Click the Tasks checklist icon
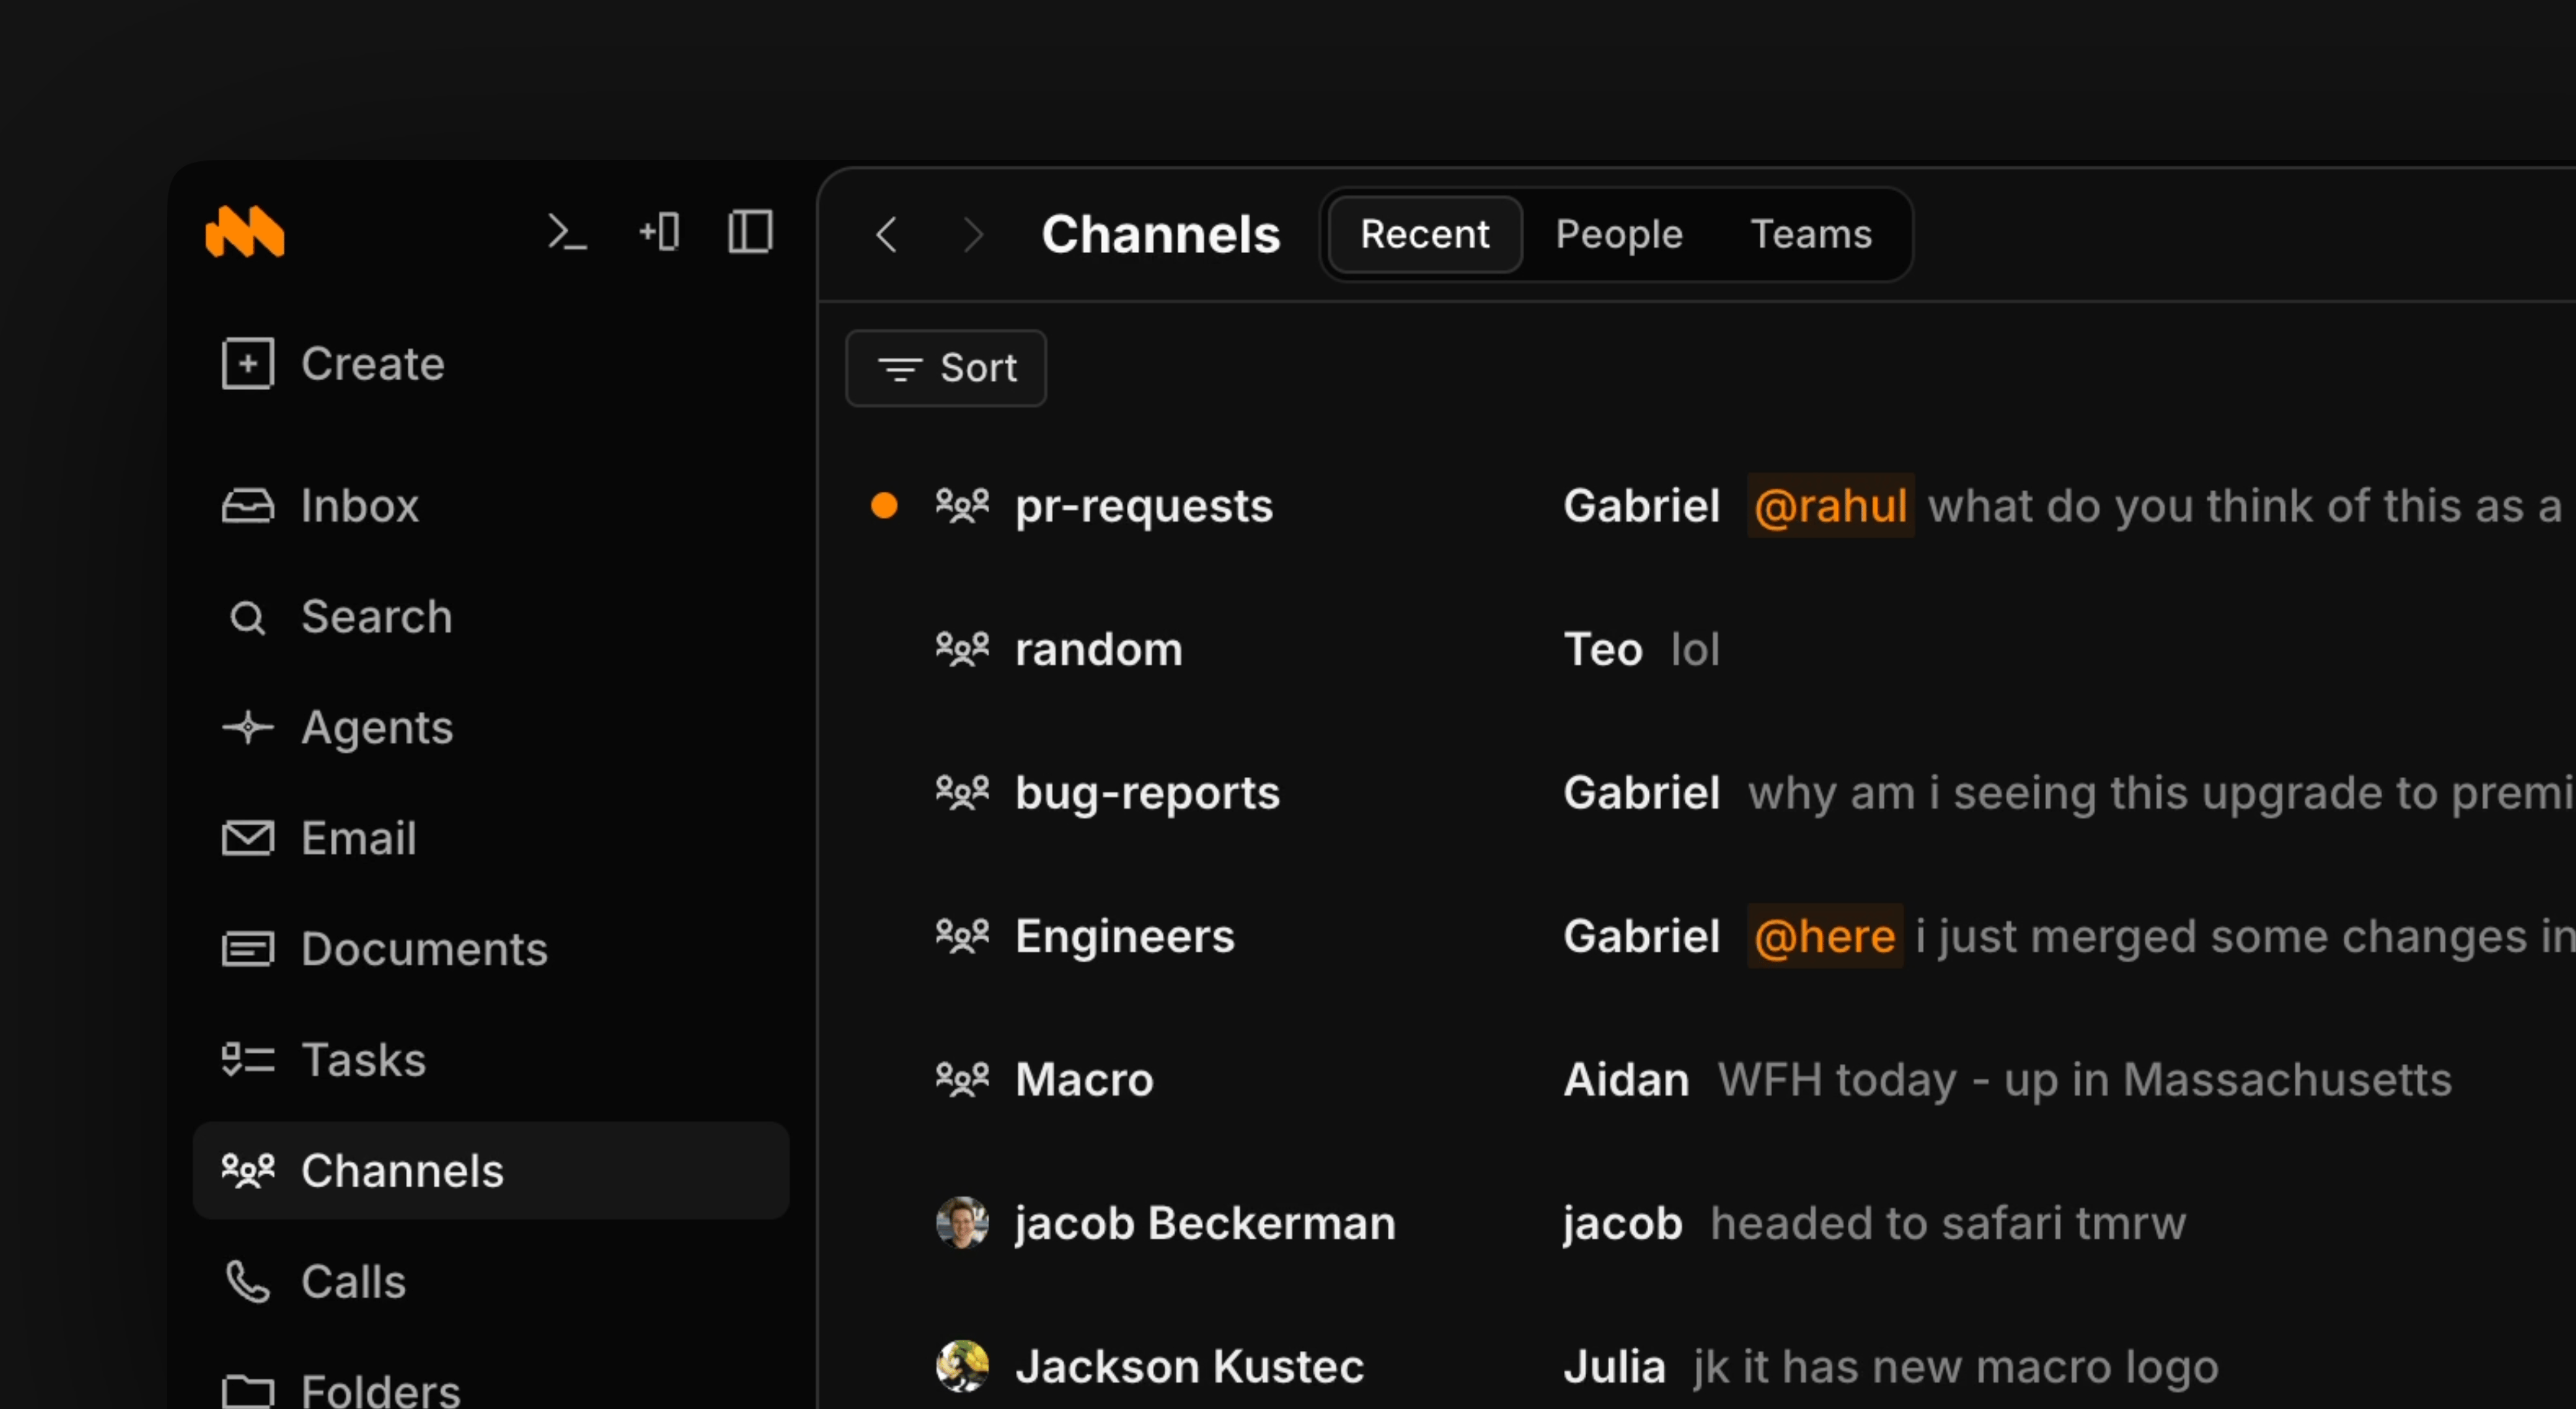Viewport: 2576px width, 1409px height. tap(247, 1060)
